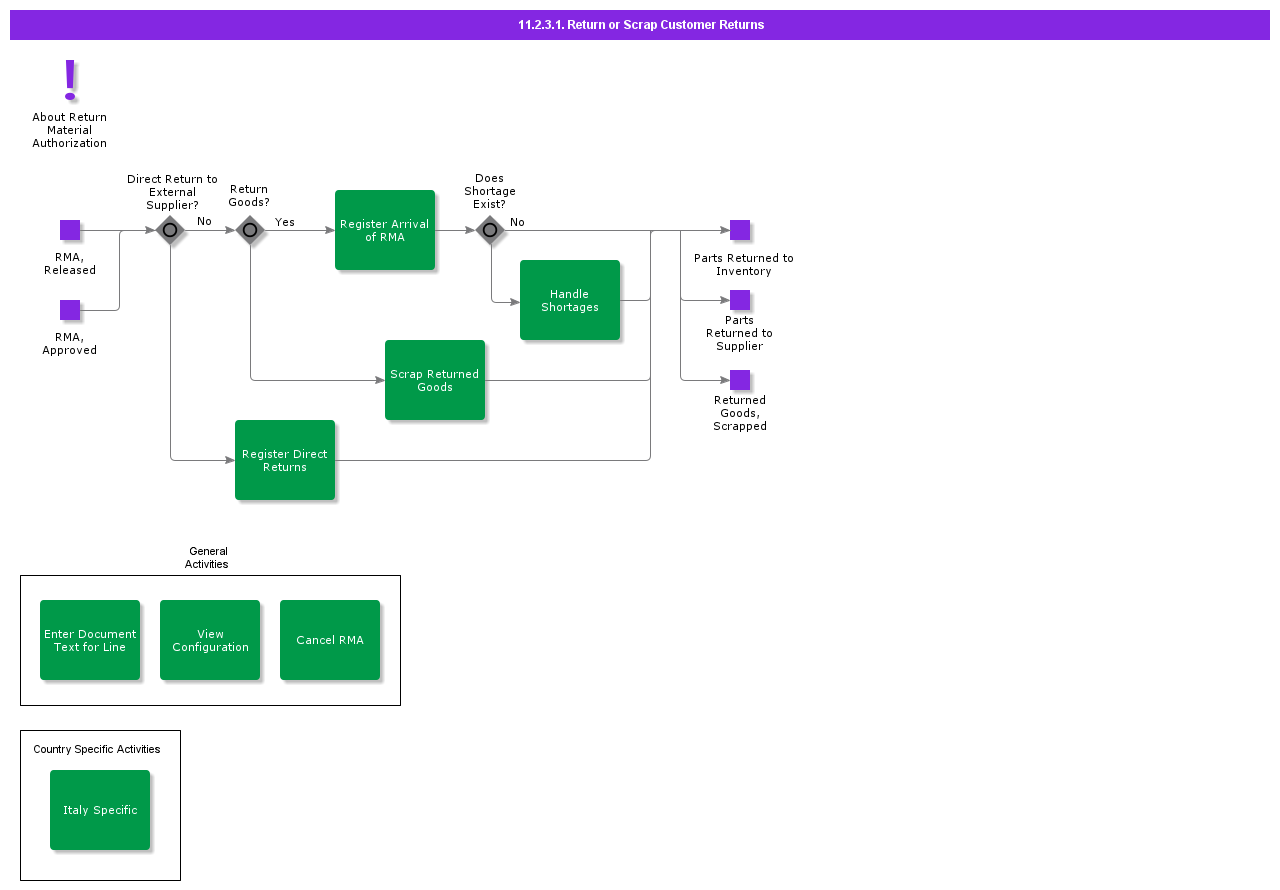Open Enter Document Text for Line activity

(90, 640)
